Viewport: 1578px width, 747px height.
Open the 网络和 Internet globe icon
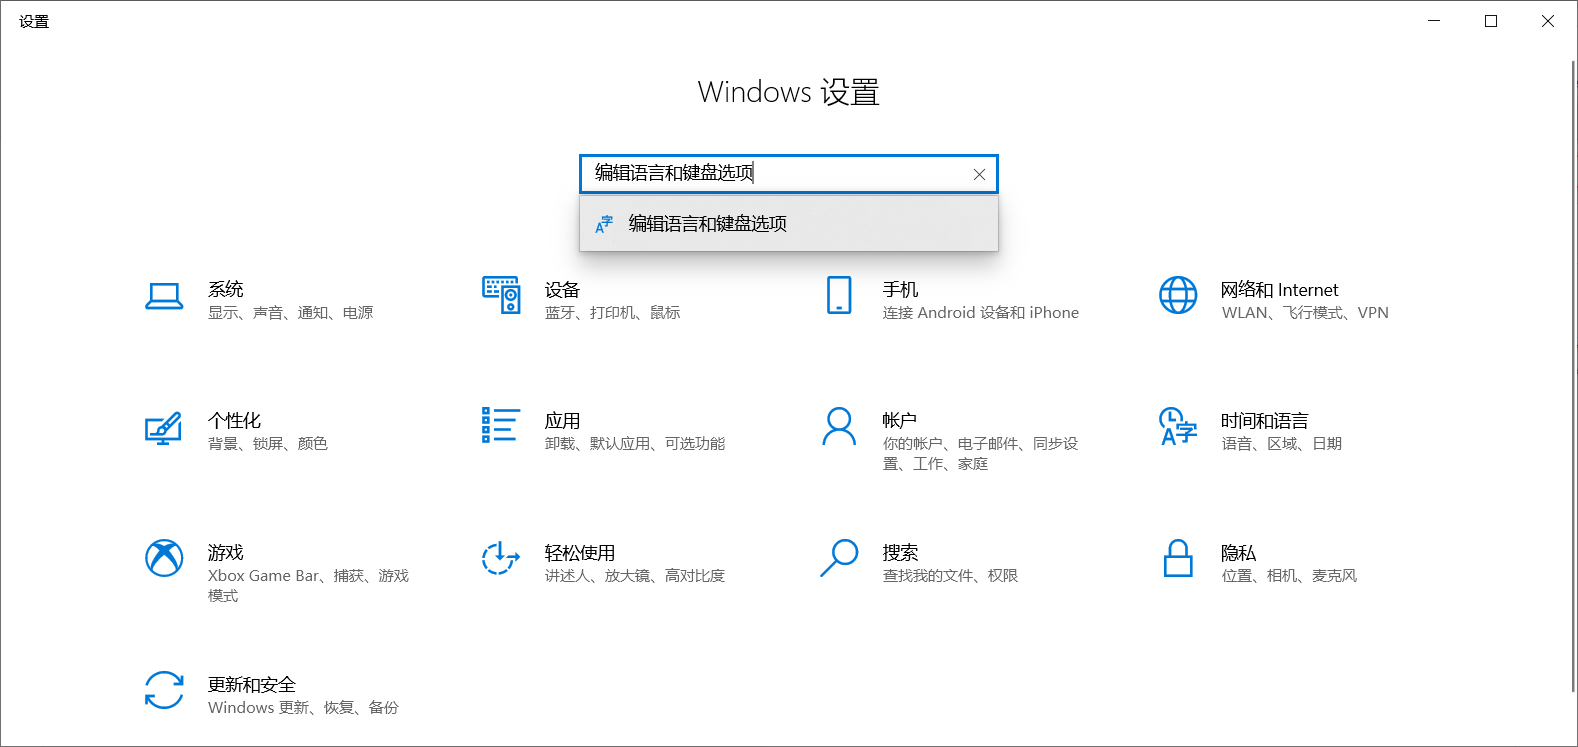point(1178,295)
